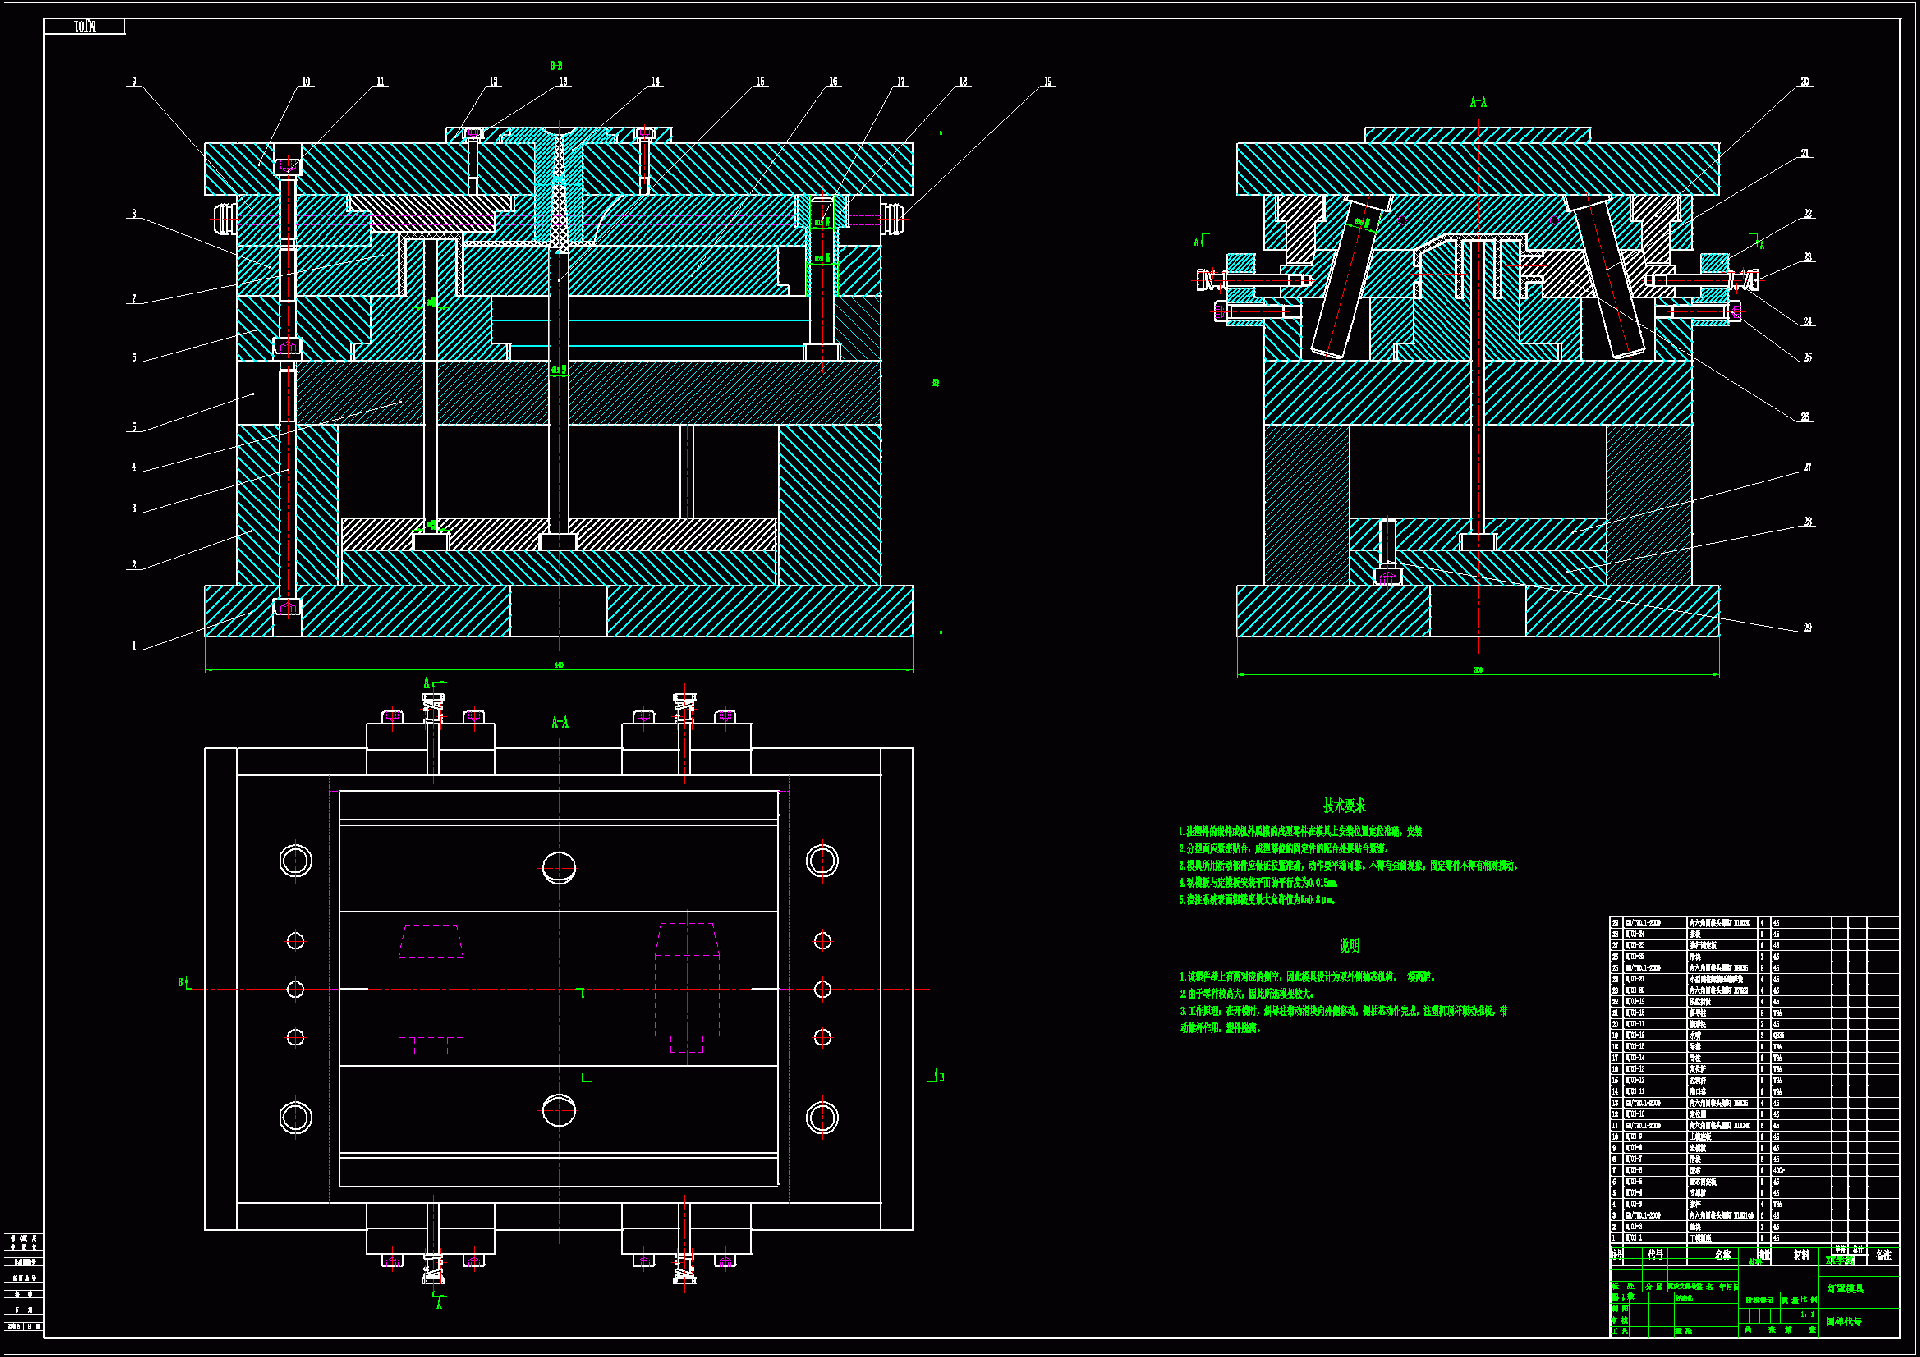The height and width of the screenshot is (1357, 1920).
Task: Select lower-right large guide pin circle in plan view
Action: 822,1117
